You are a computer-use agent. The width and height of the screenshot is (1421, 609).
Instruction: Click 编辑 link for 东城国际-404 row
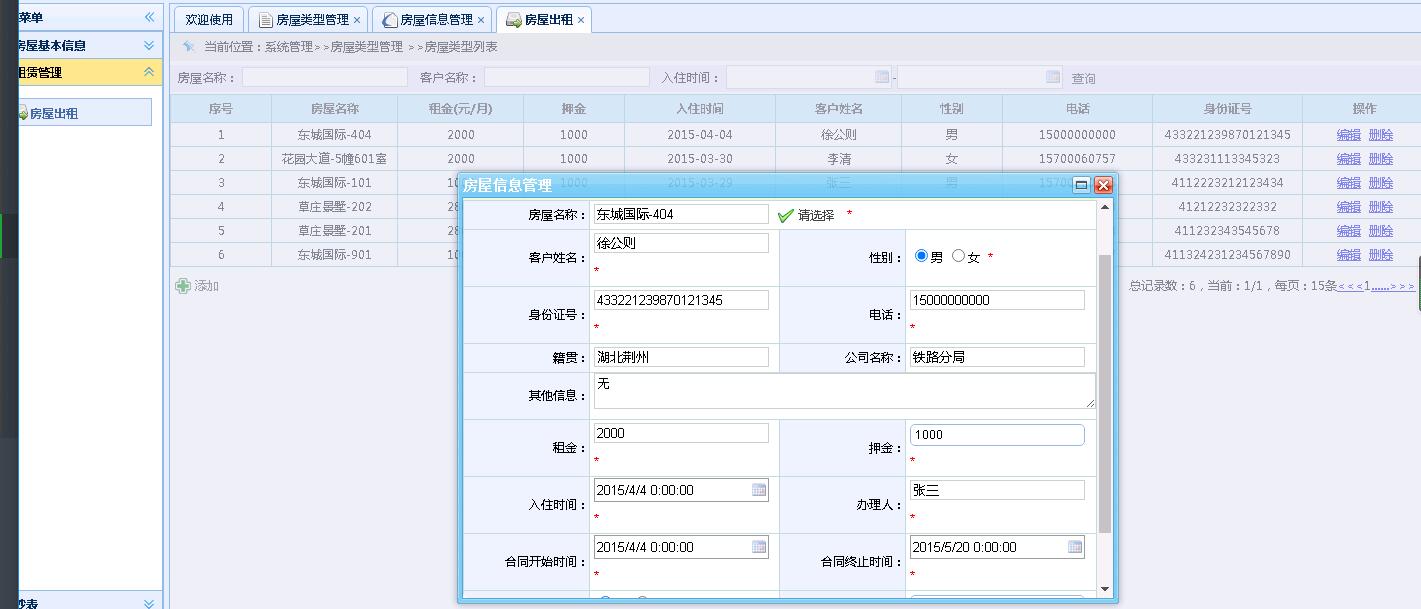pos(1348,135)
